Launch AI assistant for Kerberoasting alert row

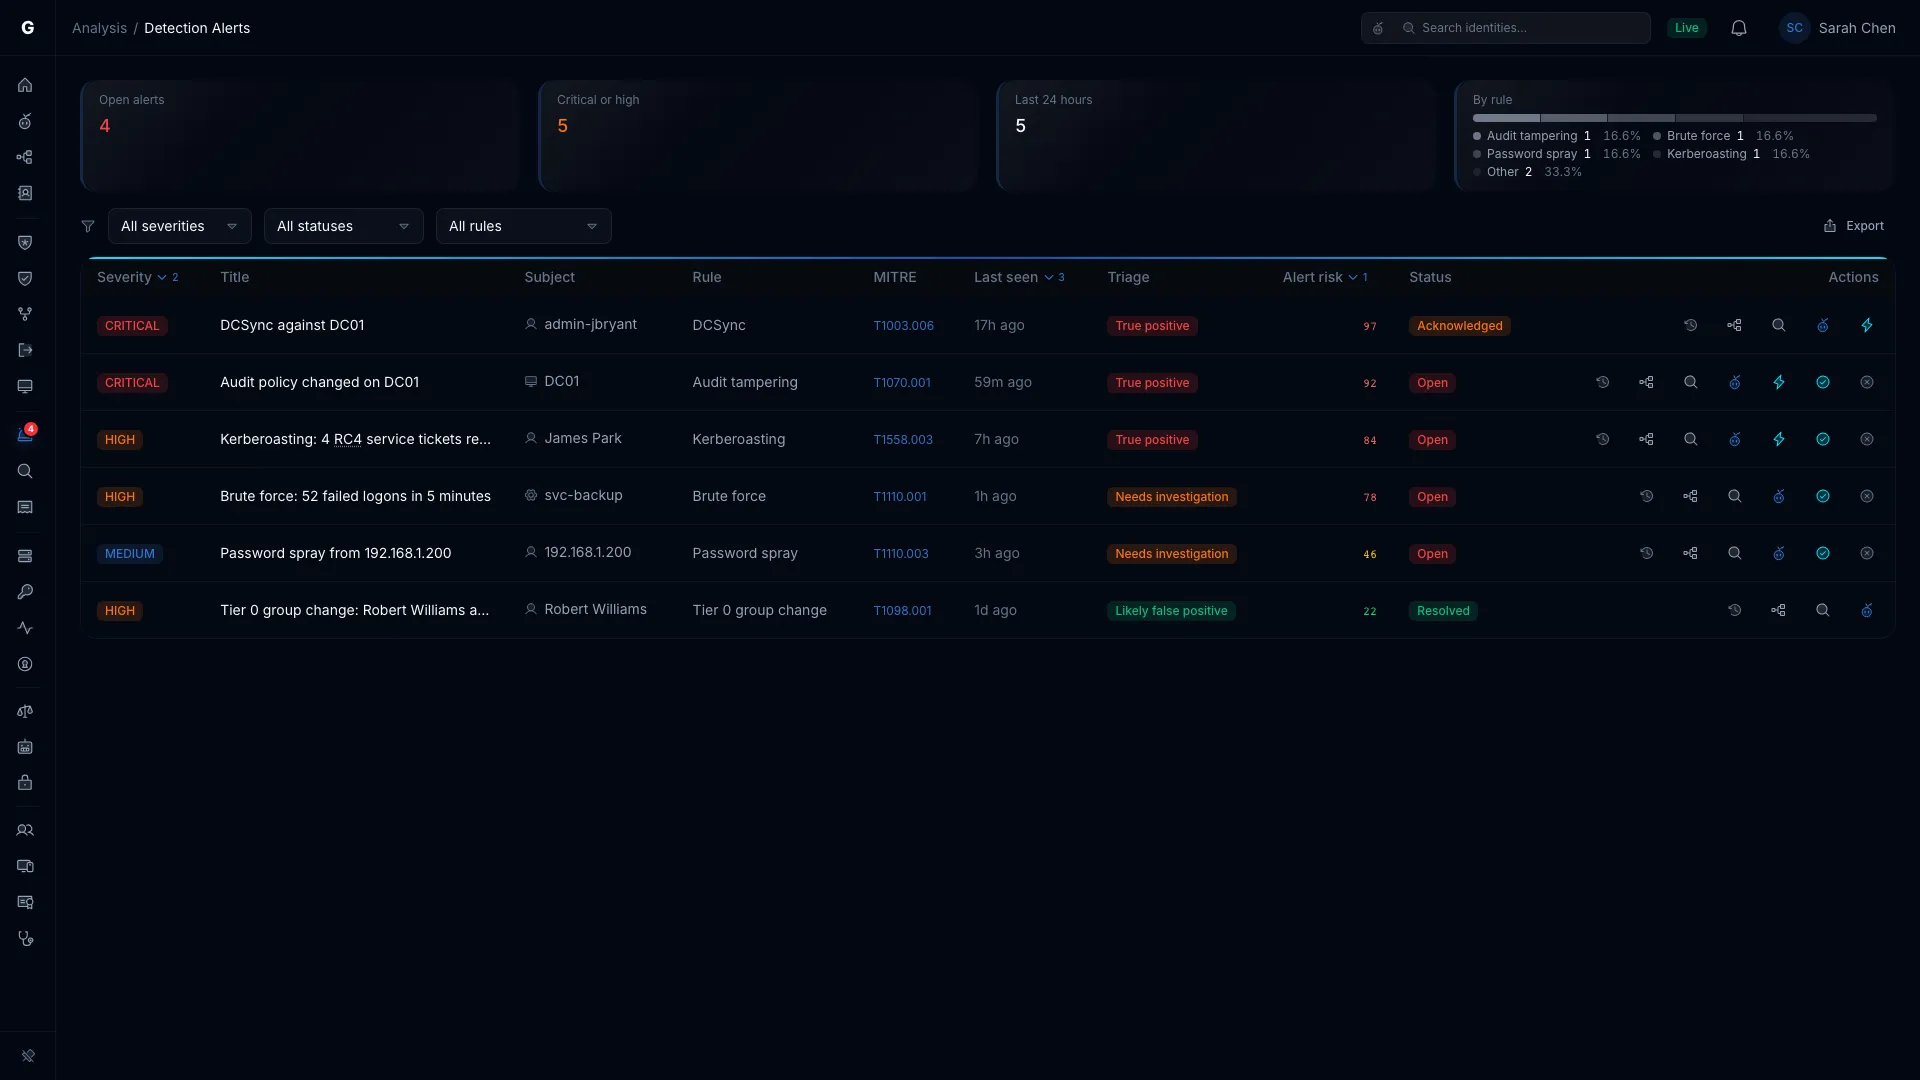[x=1734, y=439]
